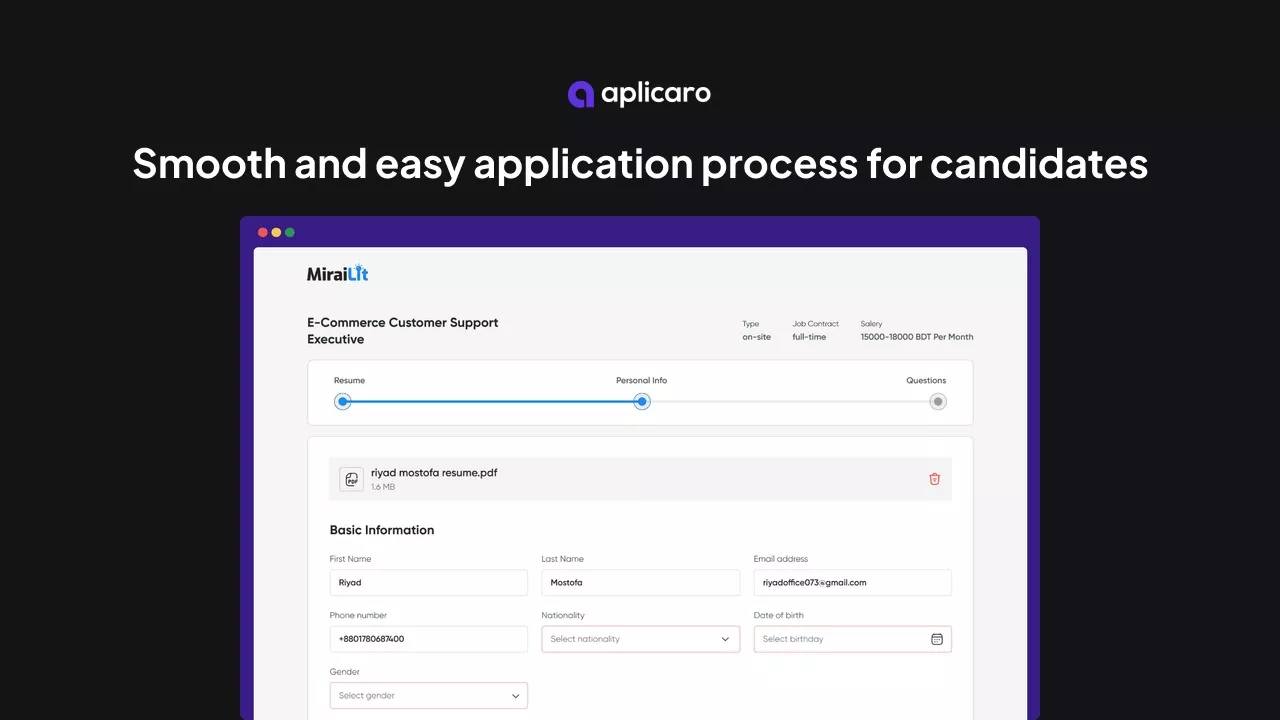The width and height of the screenshot is (1280, 720).
Task: Select the Questions step circle
Action: (x=937, y=402)
